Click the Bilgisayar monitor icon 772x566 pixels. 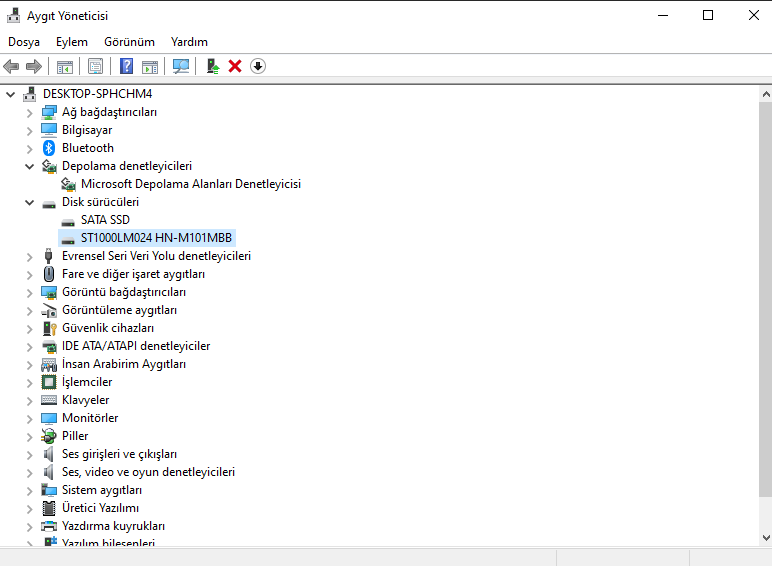[x=49, y=130]
